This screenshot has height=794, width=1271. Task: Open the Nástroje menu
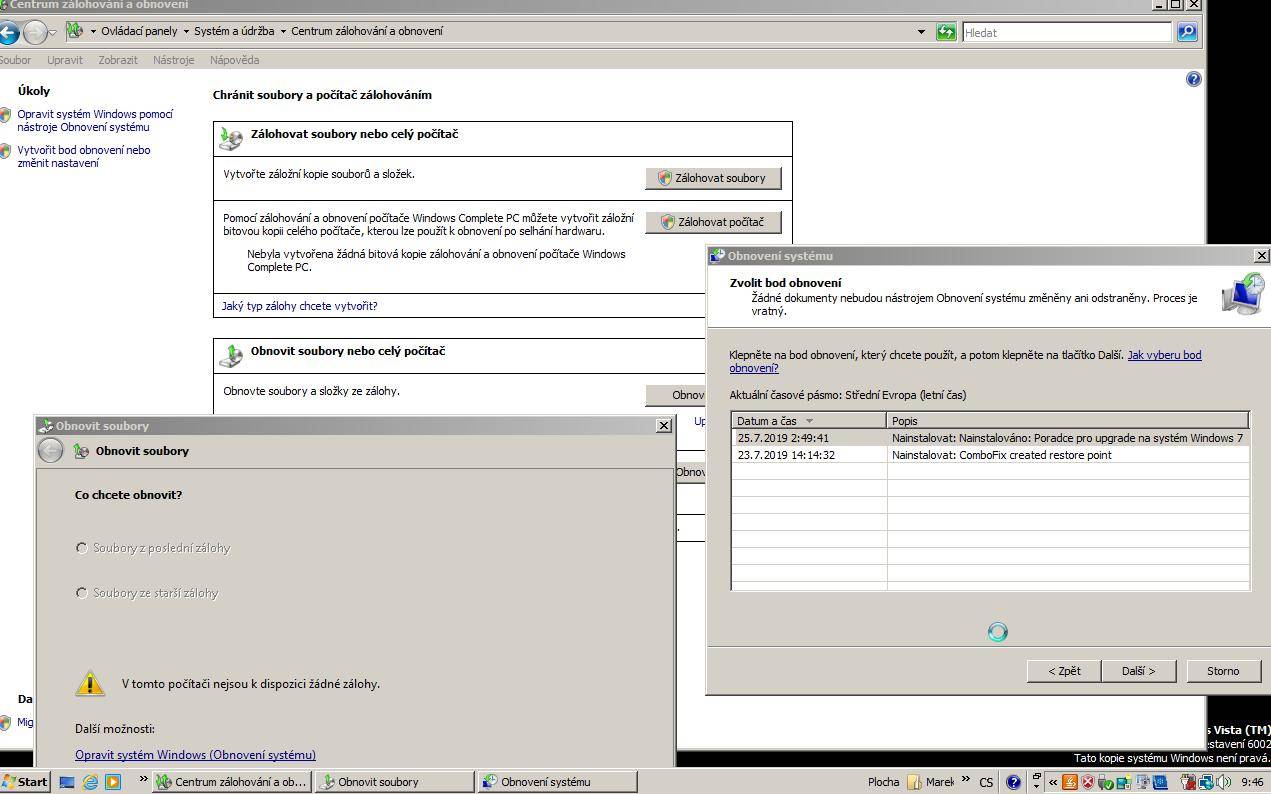pyautogui.click(x=174, y=60)
